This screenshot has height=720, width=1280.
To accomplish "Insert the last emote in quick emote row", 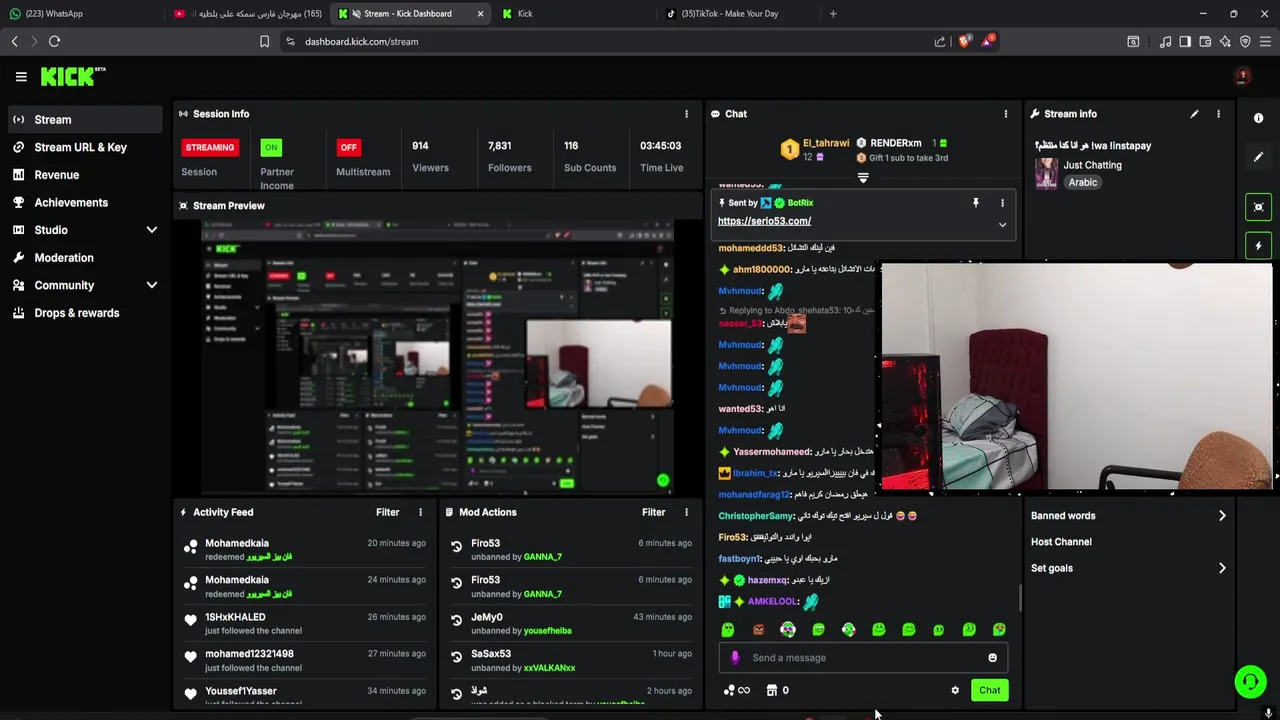I will coord(999,630).
